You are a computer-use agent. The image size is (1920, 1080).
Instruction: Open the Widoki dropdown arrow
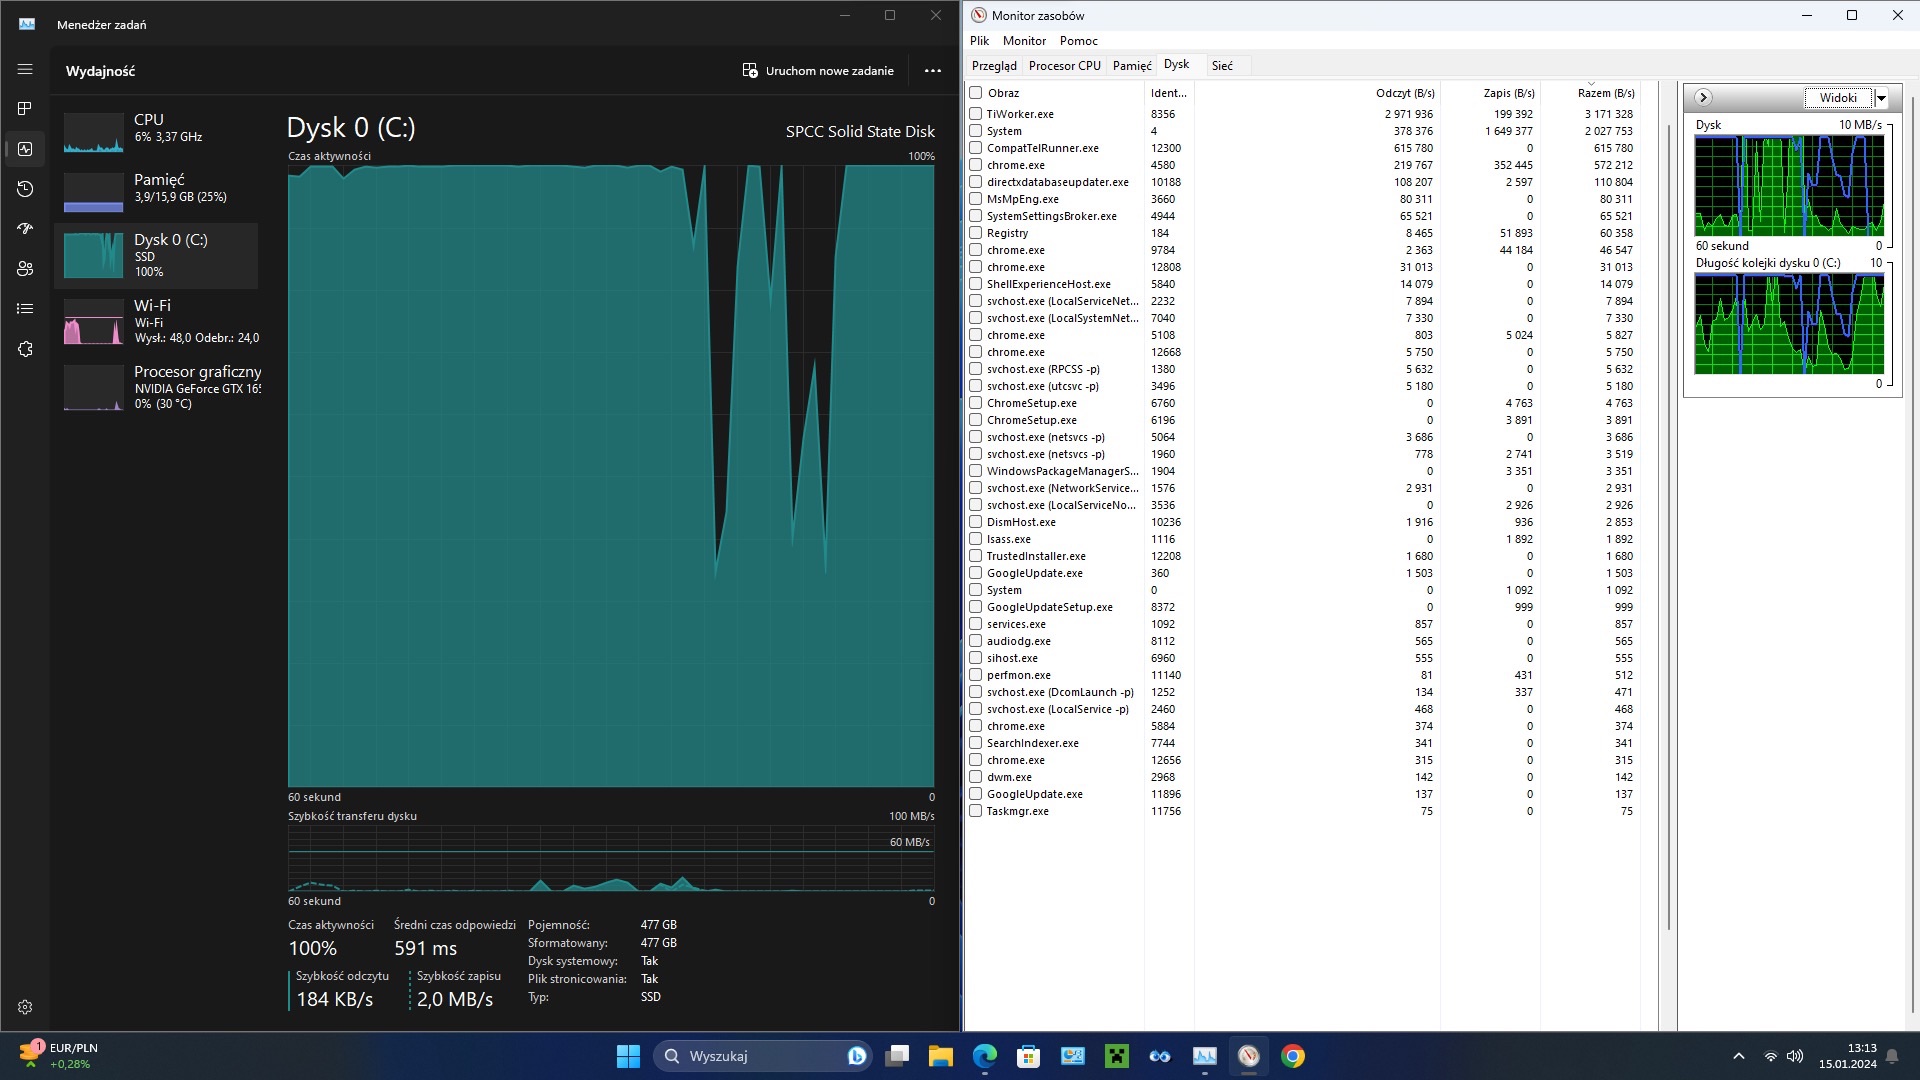point(1881,98)
